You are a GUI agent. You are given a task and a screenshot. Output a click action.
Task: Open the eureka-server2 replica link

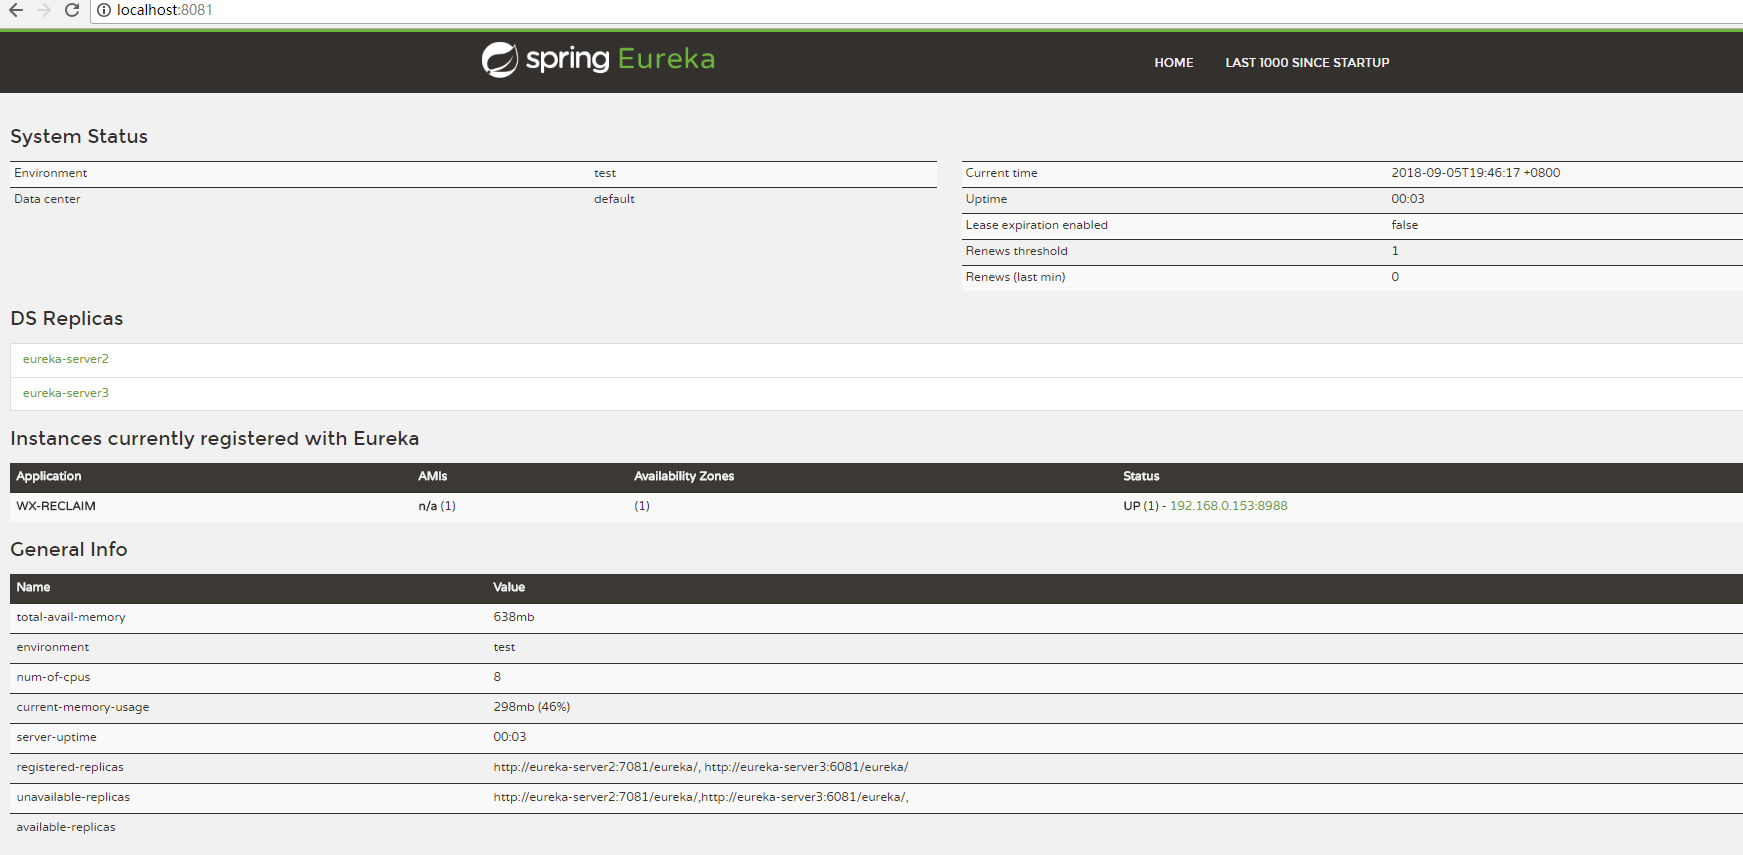pyautogui.click(x=66, y=359)
